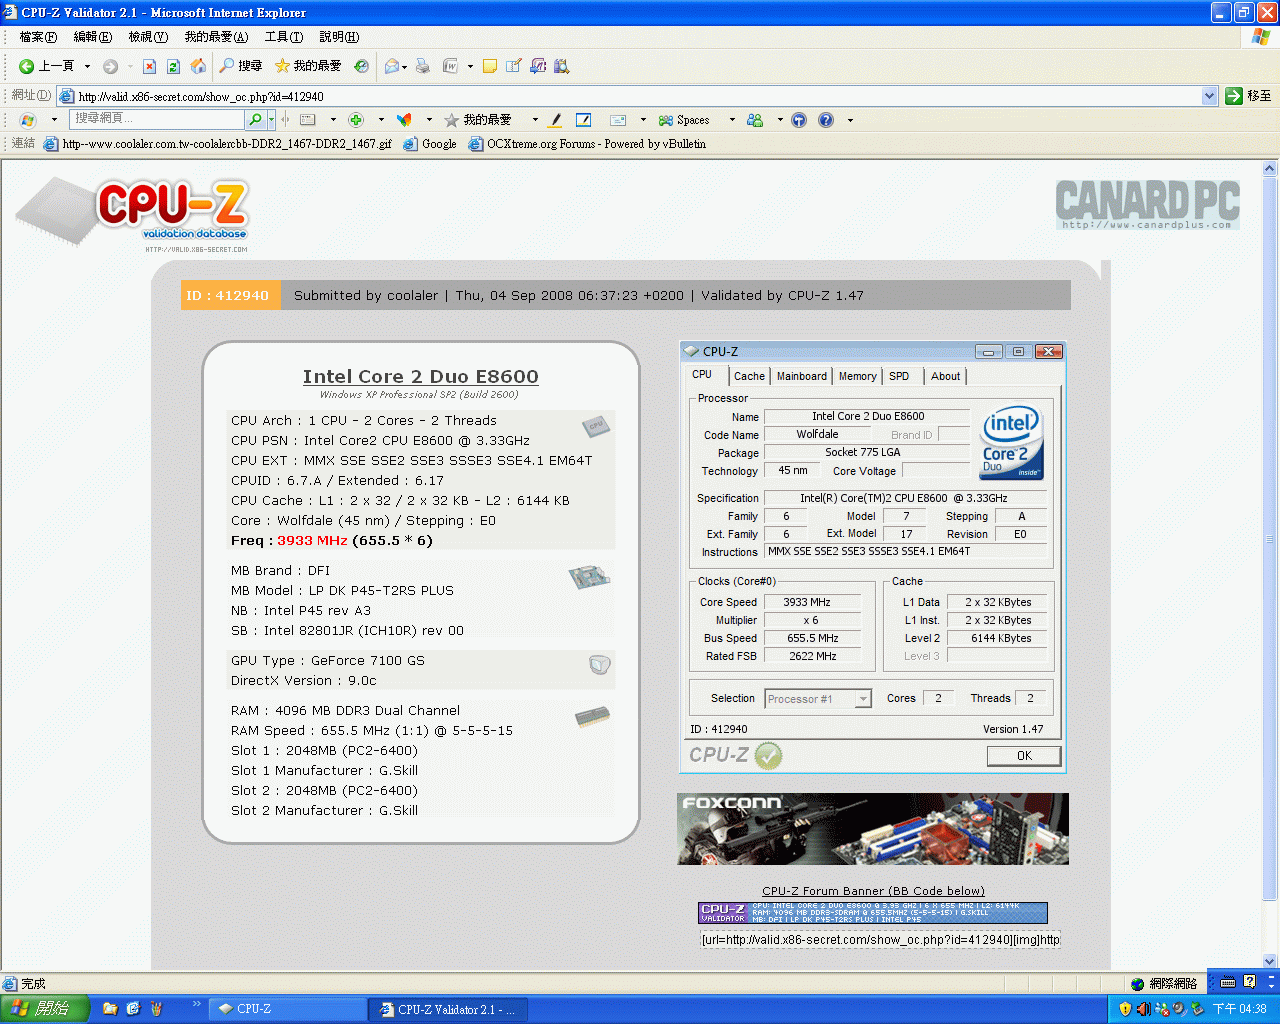1280x1024 pixels.
Task: Expand the Word edit dropdown arrow
Action: [x=468, y=67]
